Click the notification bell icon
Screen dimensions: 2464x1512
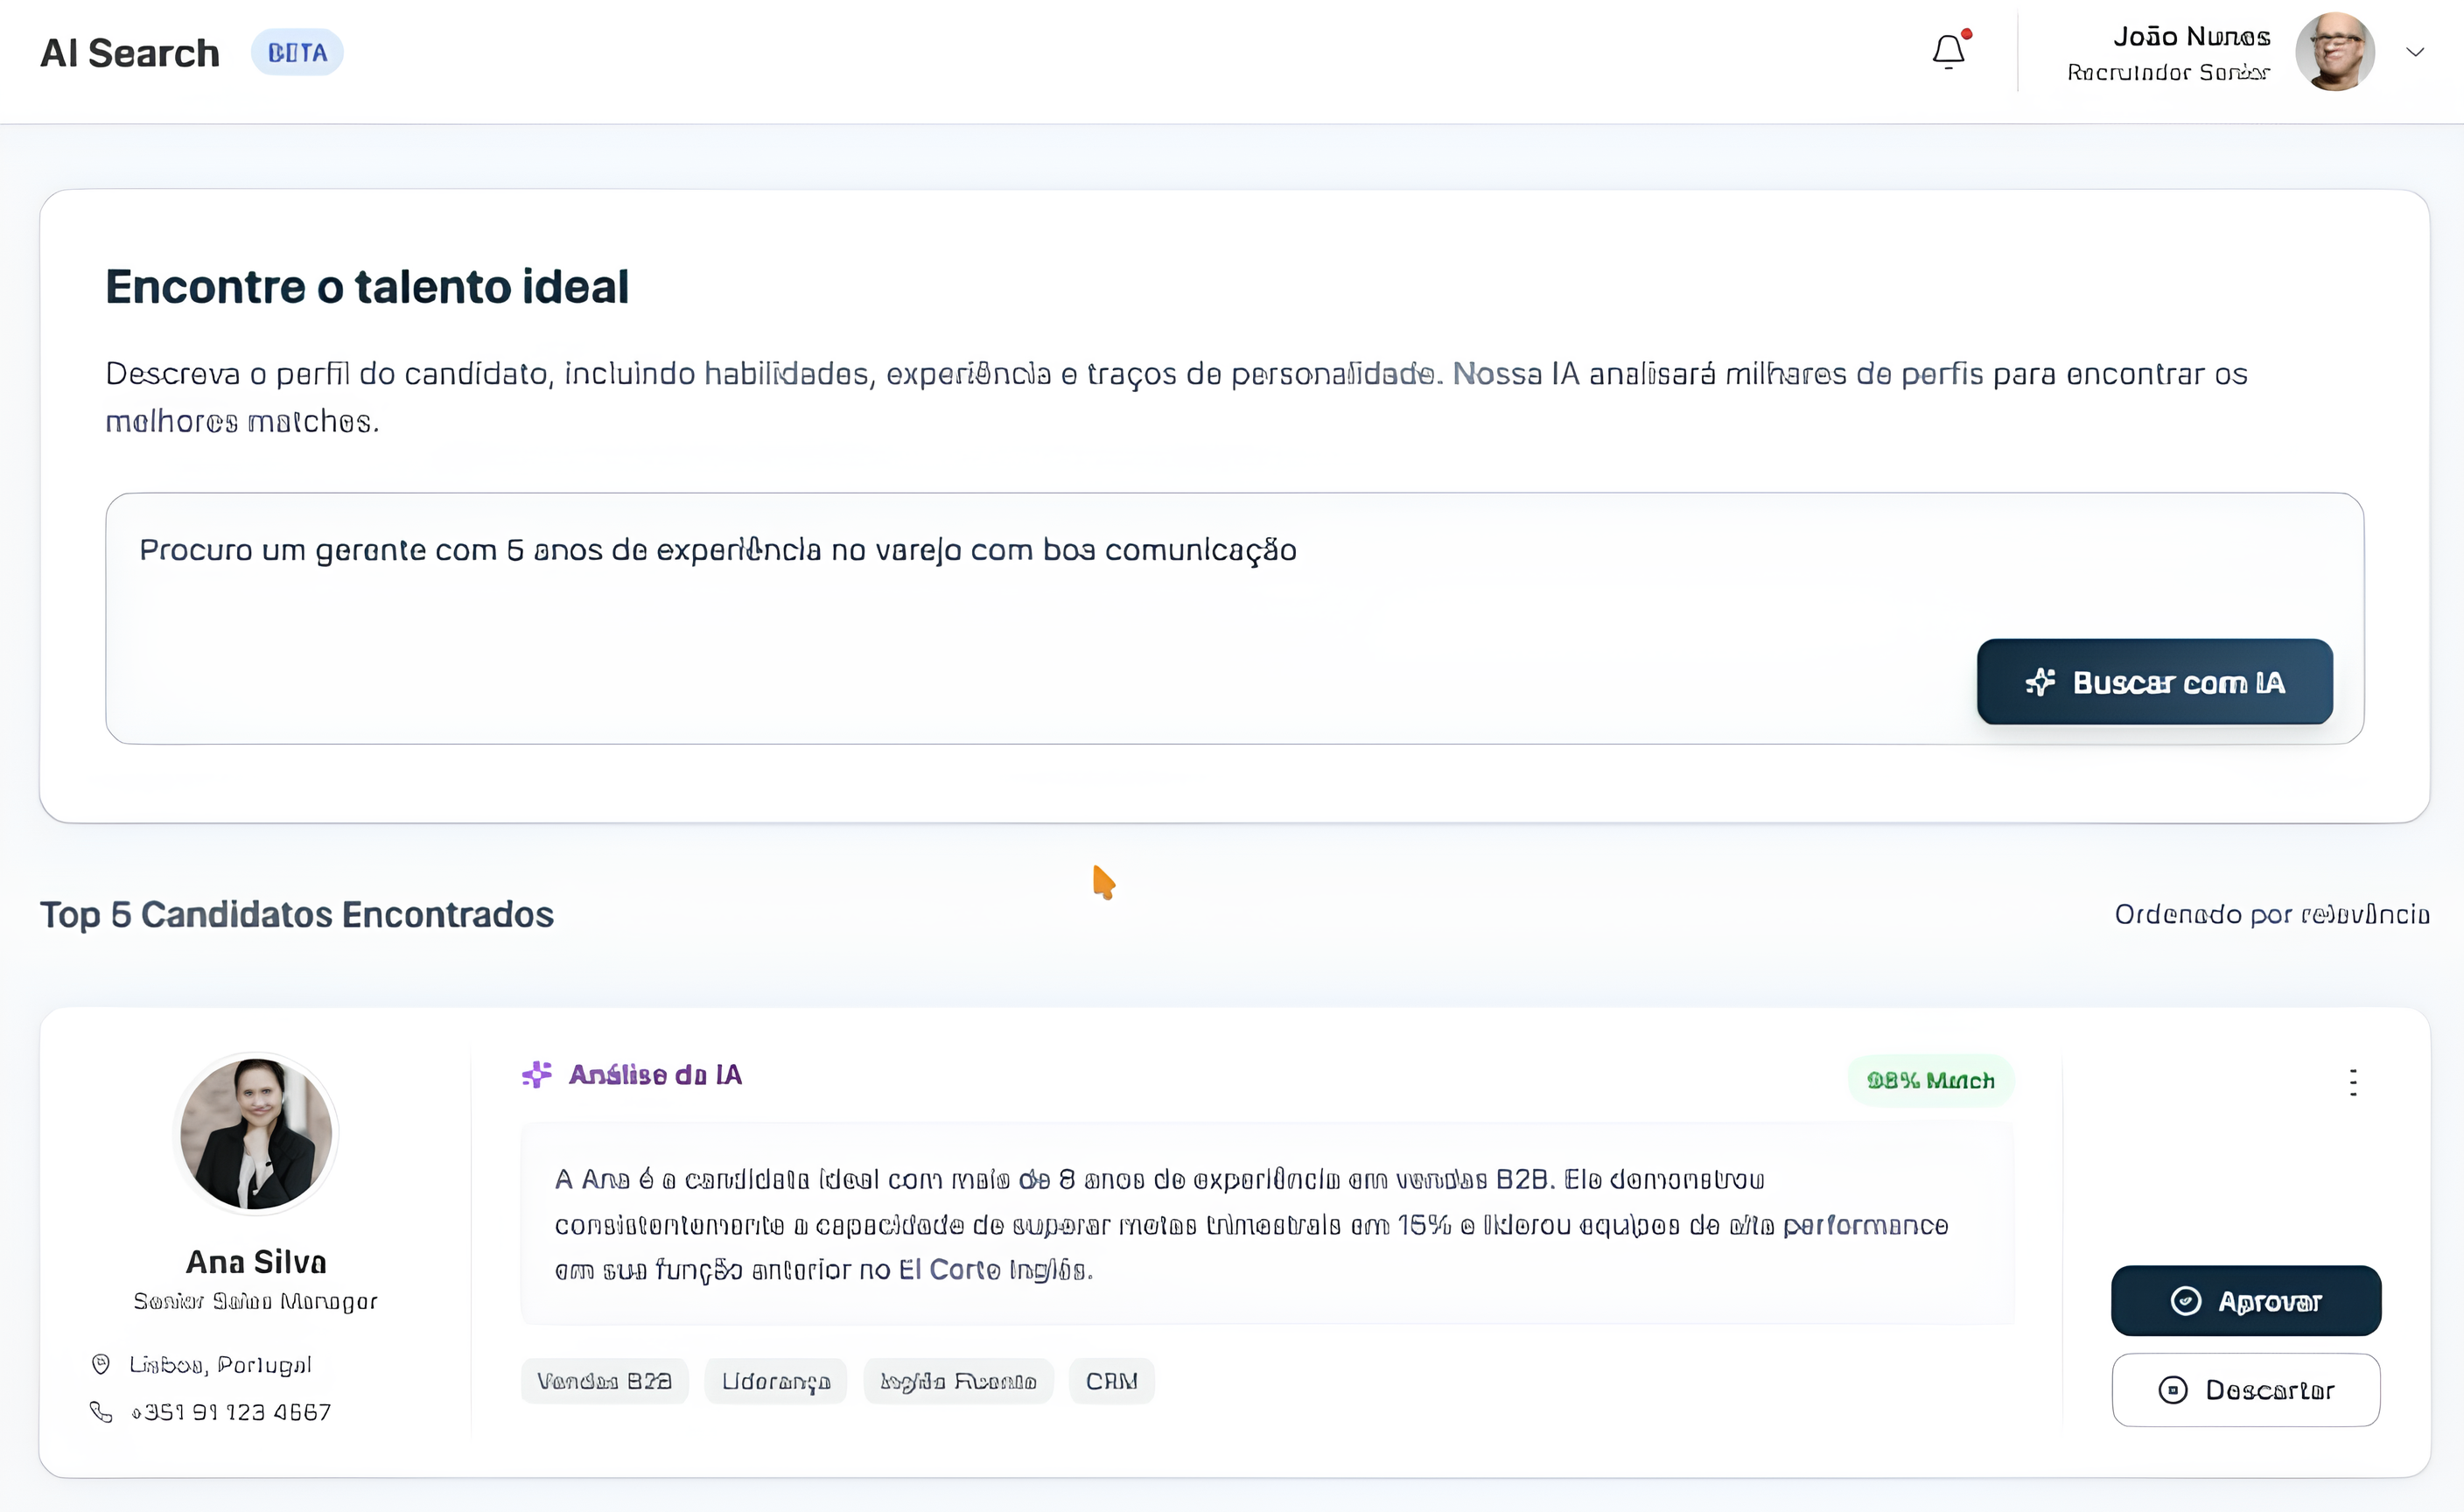click(1947, 51)
